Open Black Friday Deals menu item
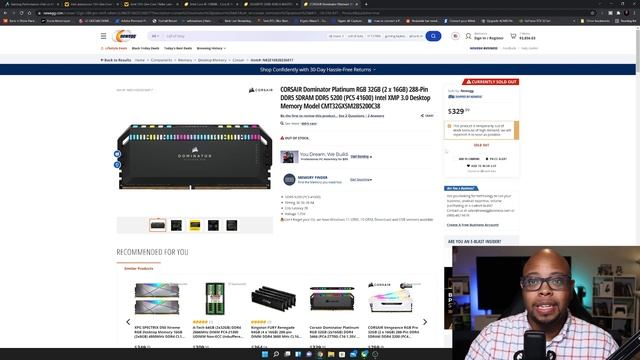This screenshot has height=360, width=640. [x=145, y=48]
